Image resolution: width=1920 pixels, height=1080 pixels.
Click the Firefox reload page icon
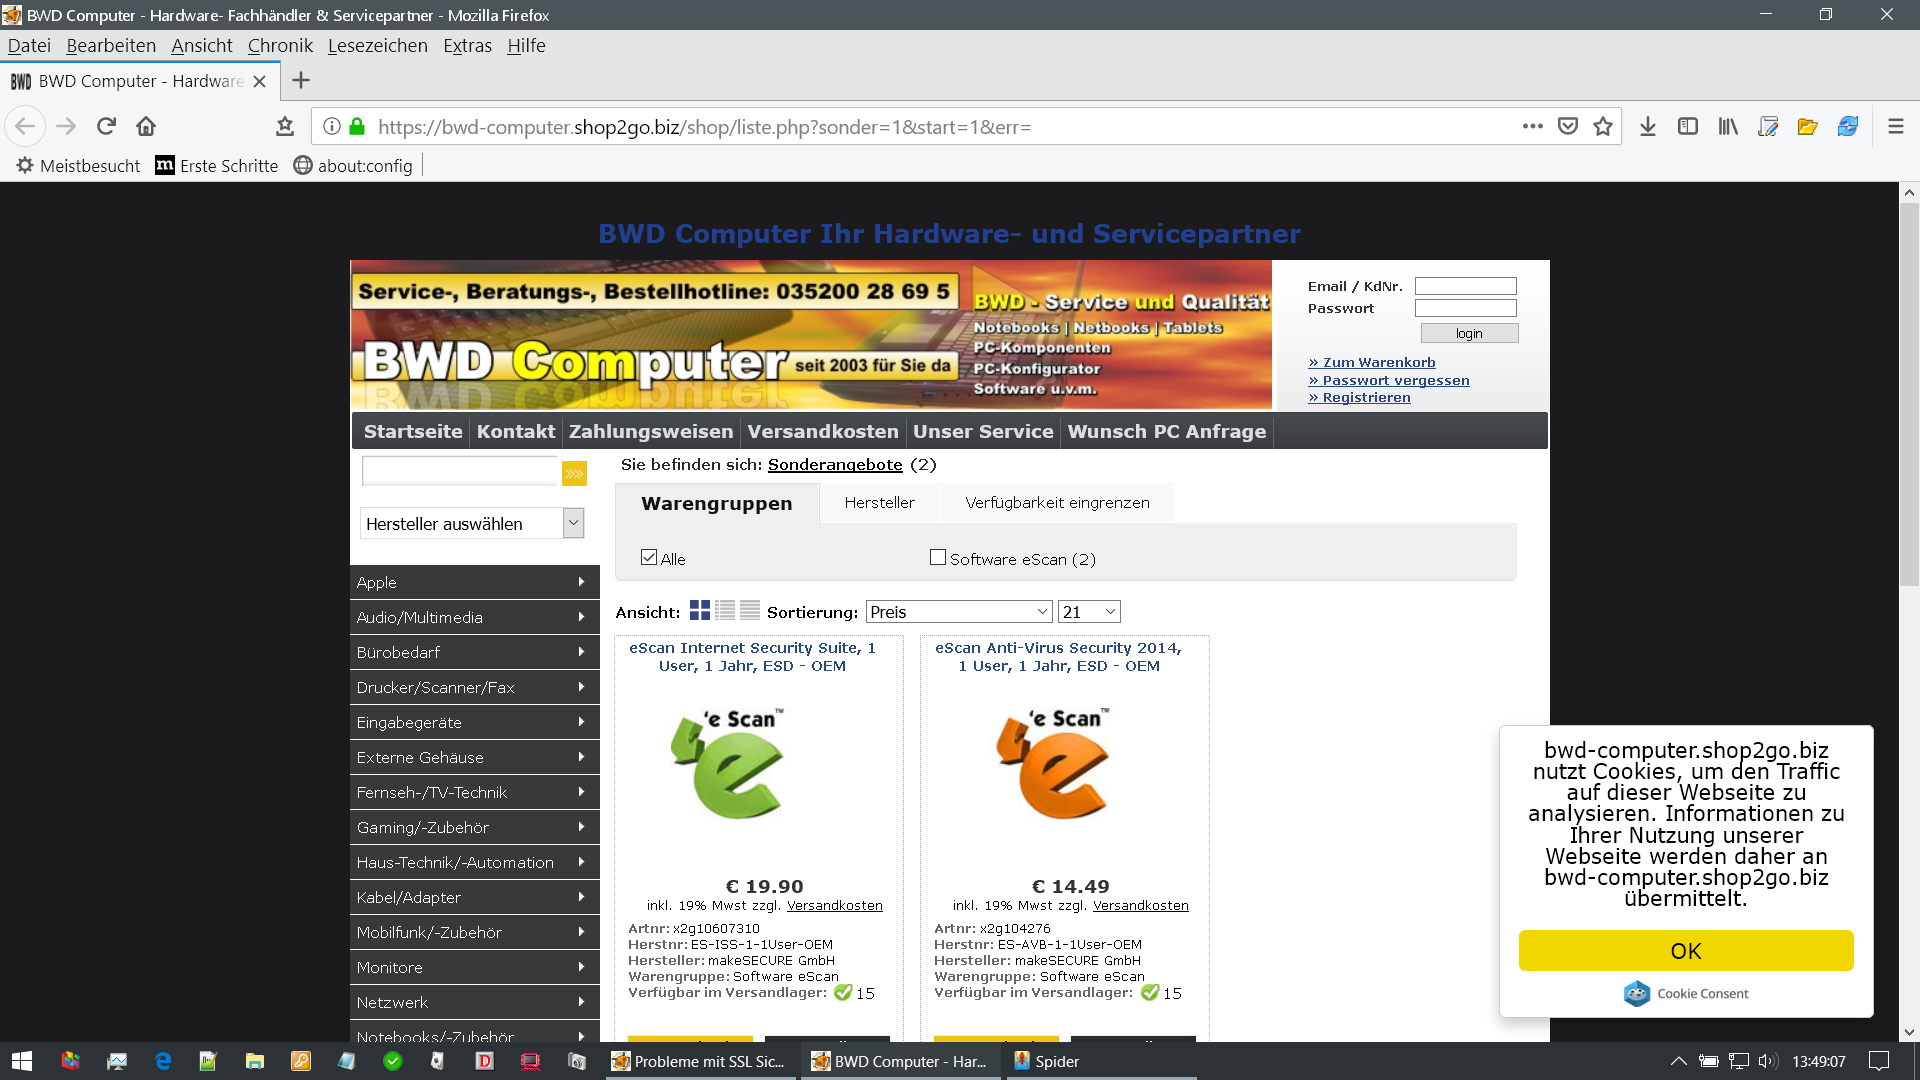tap(106, 126)
